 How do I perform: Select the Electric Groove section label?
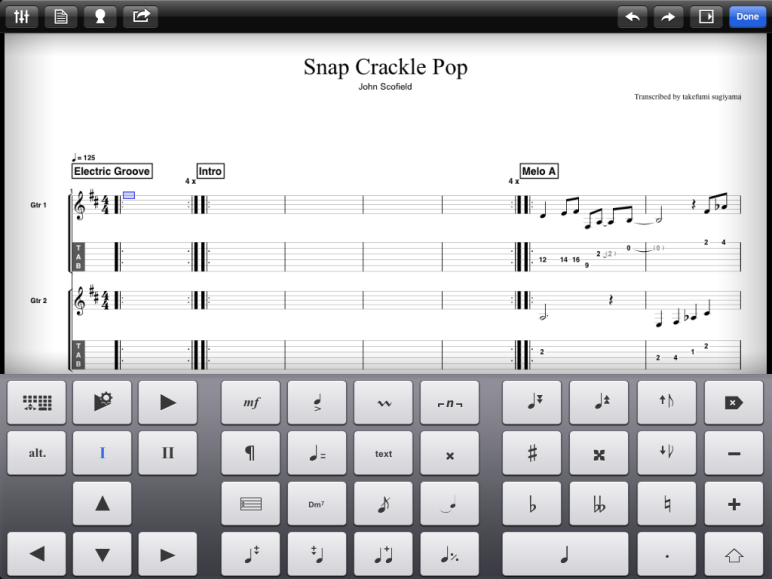point(112,171)
